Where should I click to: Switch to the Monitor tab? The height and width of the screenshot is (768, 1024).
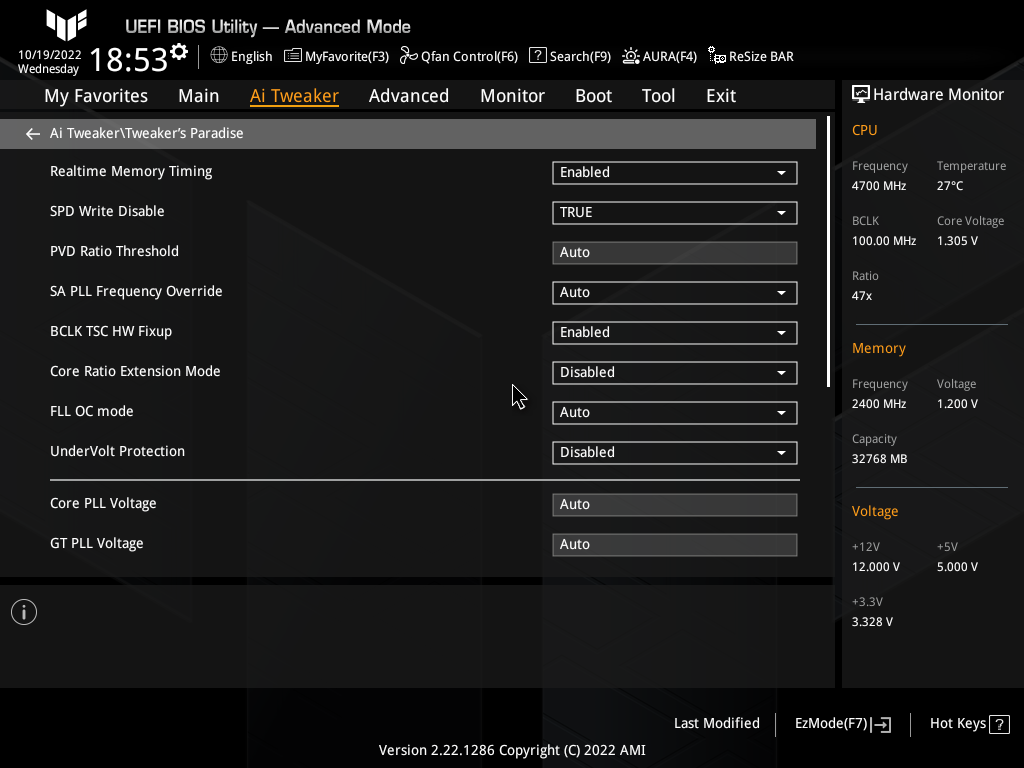pyautogui.click(x=512, y=95)
